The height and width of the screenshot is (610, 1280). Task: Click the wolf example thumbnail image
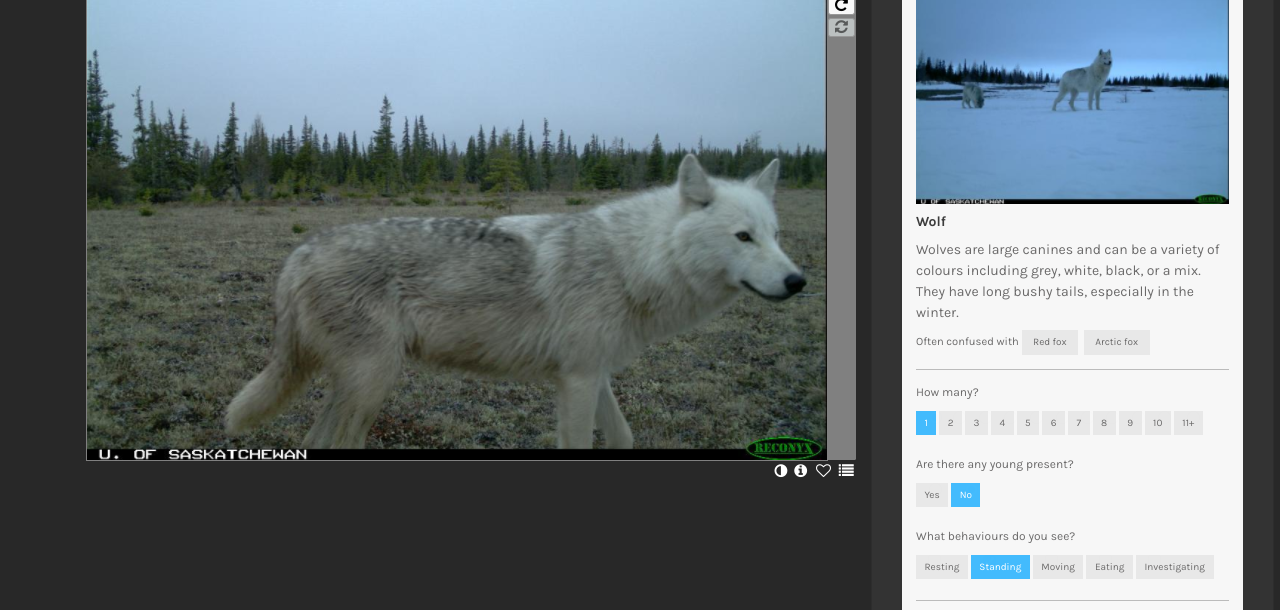pos(1072,102)
